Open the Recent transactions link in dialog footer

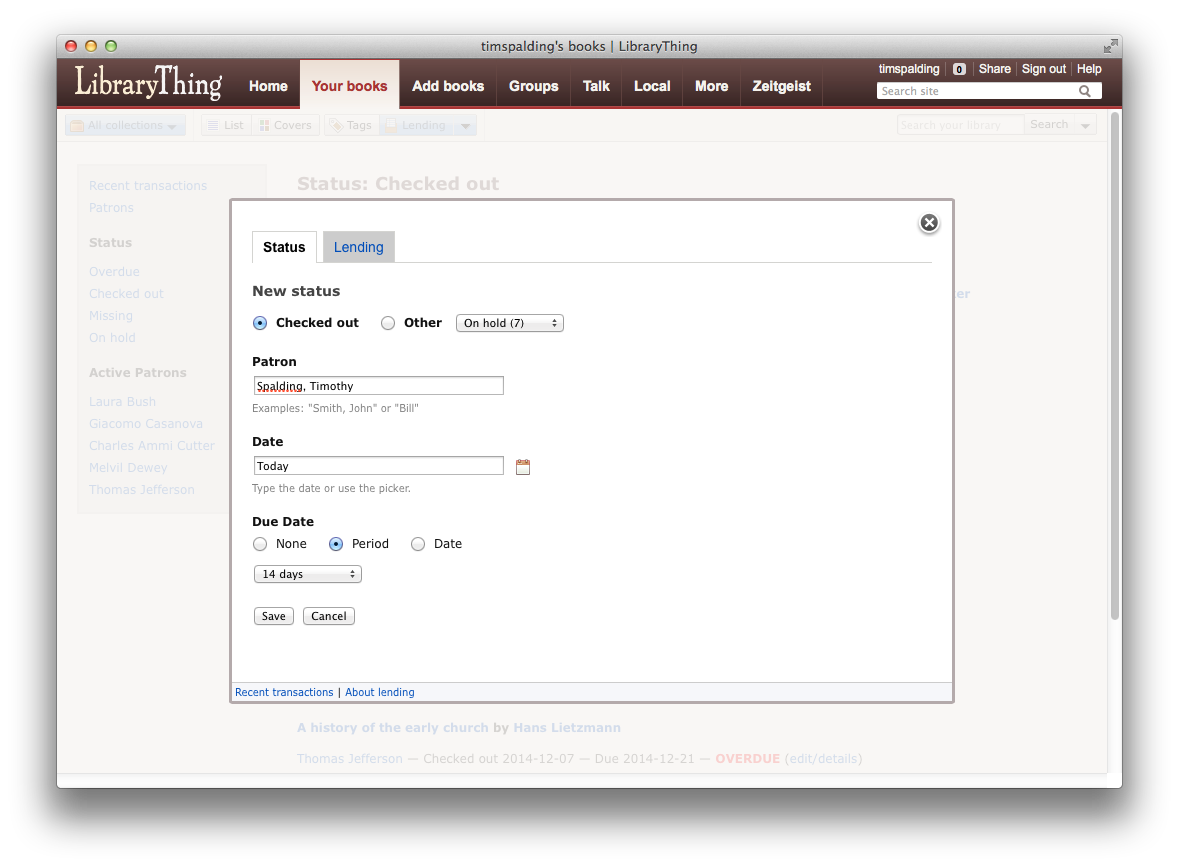tap(284, 692)
